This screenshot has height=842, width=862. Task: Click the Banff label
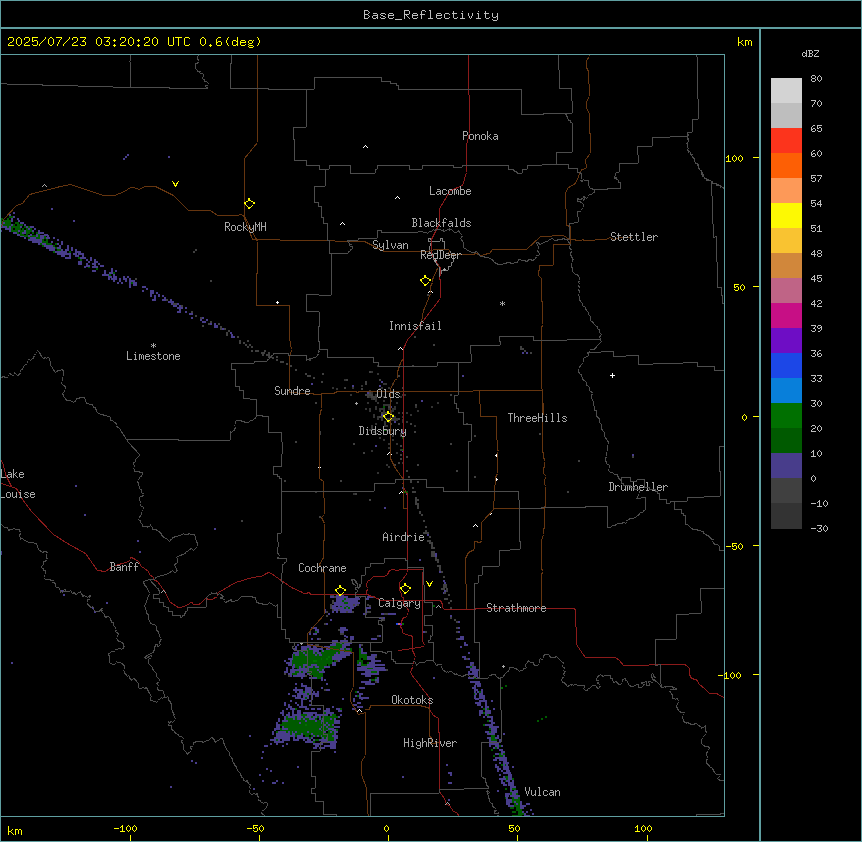point(124,567)
